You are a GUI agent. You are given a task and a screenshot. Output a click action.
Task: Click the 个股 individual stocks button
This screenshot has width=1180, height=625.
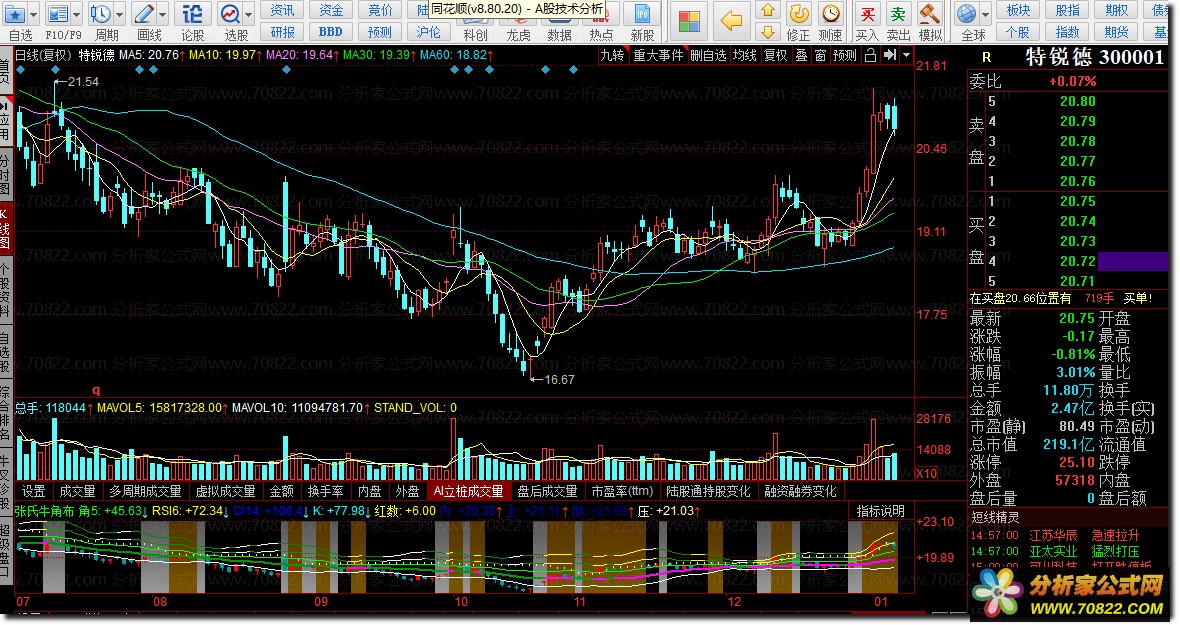pos(1018,32)
